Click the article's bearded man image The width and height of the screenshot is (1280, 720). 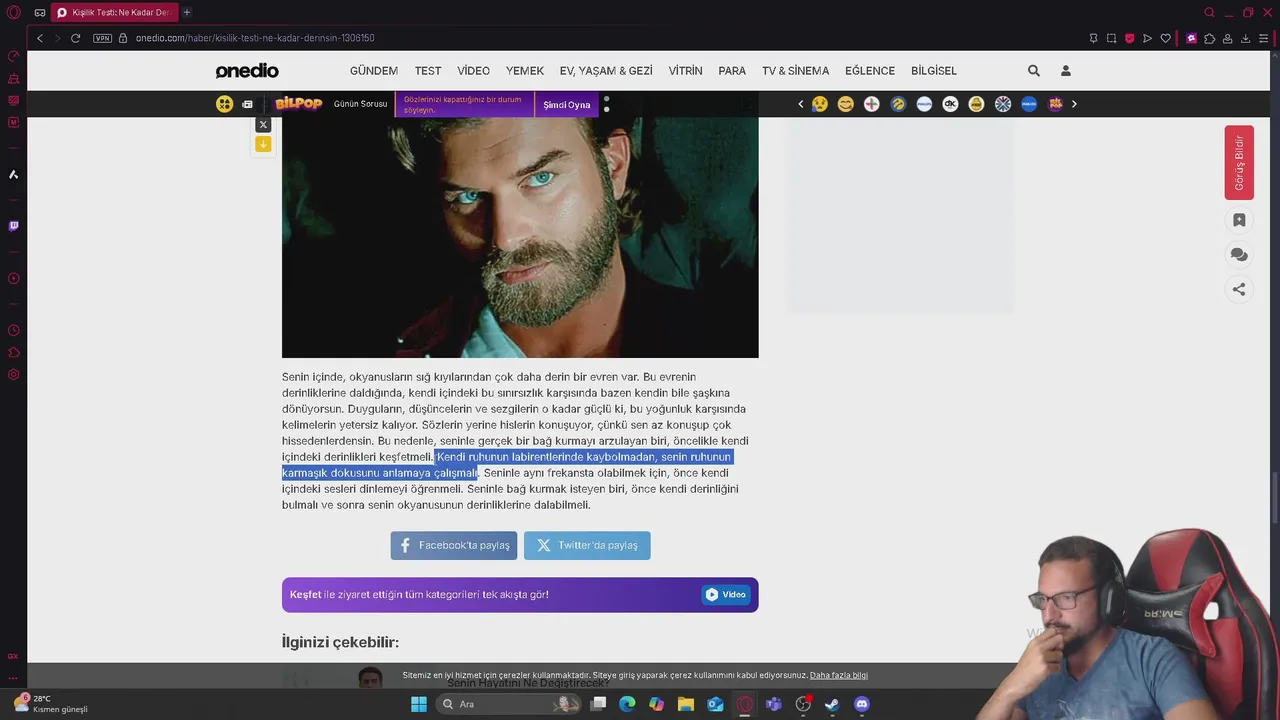(x=520, y=237)
